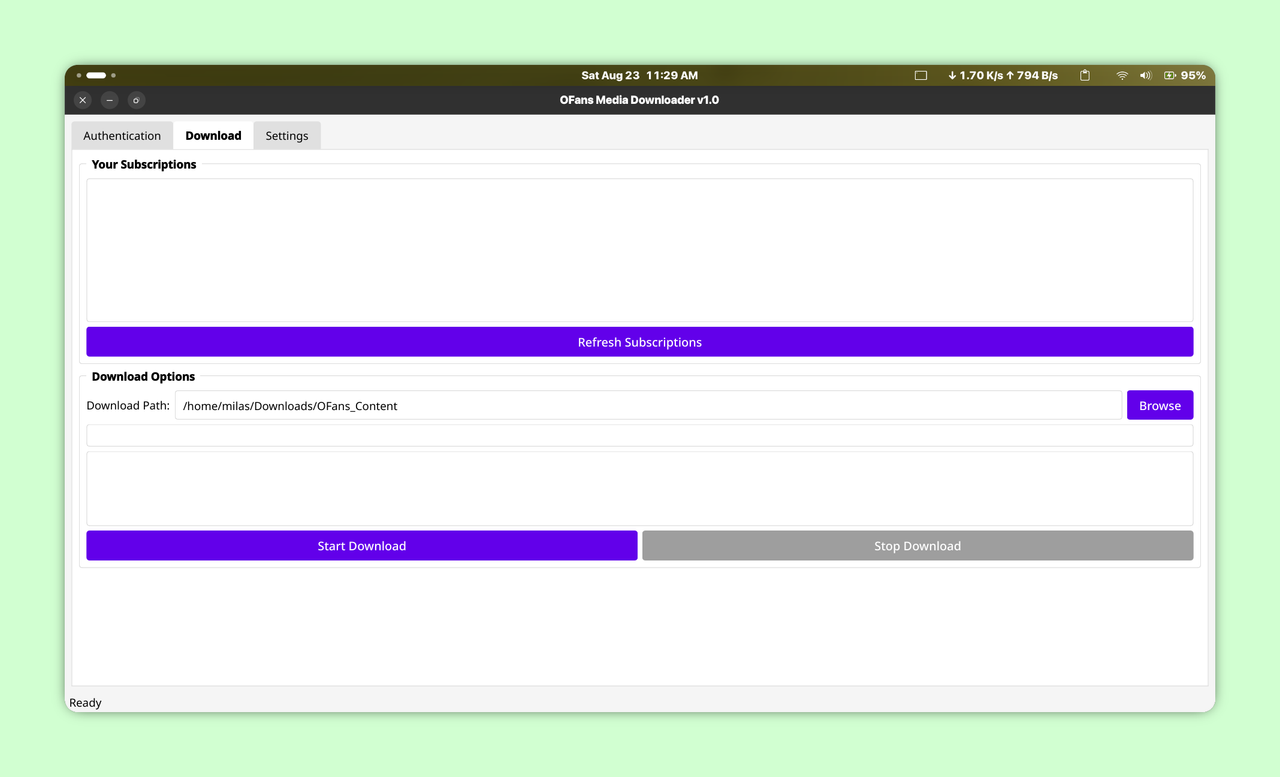
Task: Click the greyed Stop Download button
Action: [918, 546]
